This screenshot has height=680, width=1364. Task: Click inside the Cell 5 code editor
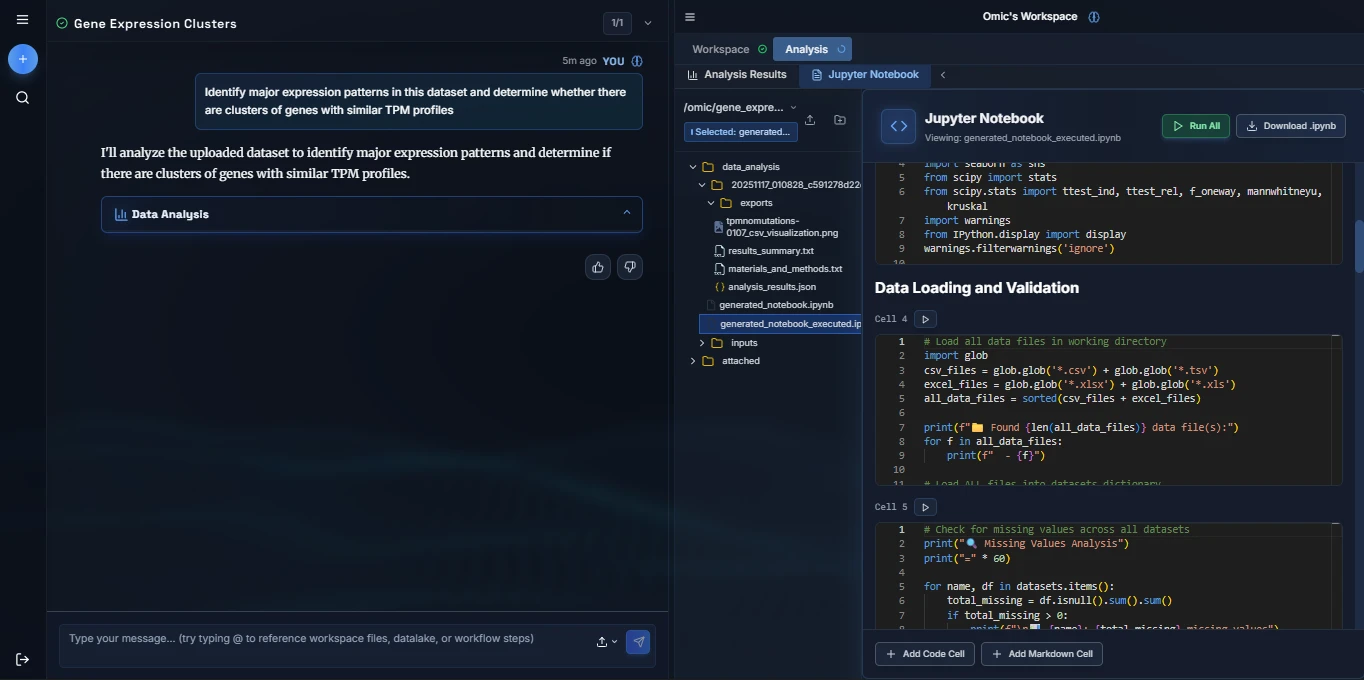pos(1108,576)
